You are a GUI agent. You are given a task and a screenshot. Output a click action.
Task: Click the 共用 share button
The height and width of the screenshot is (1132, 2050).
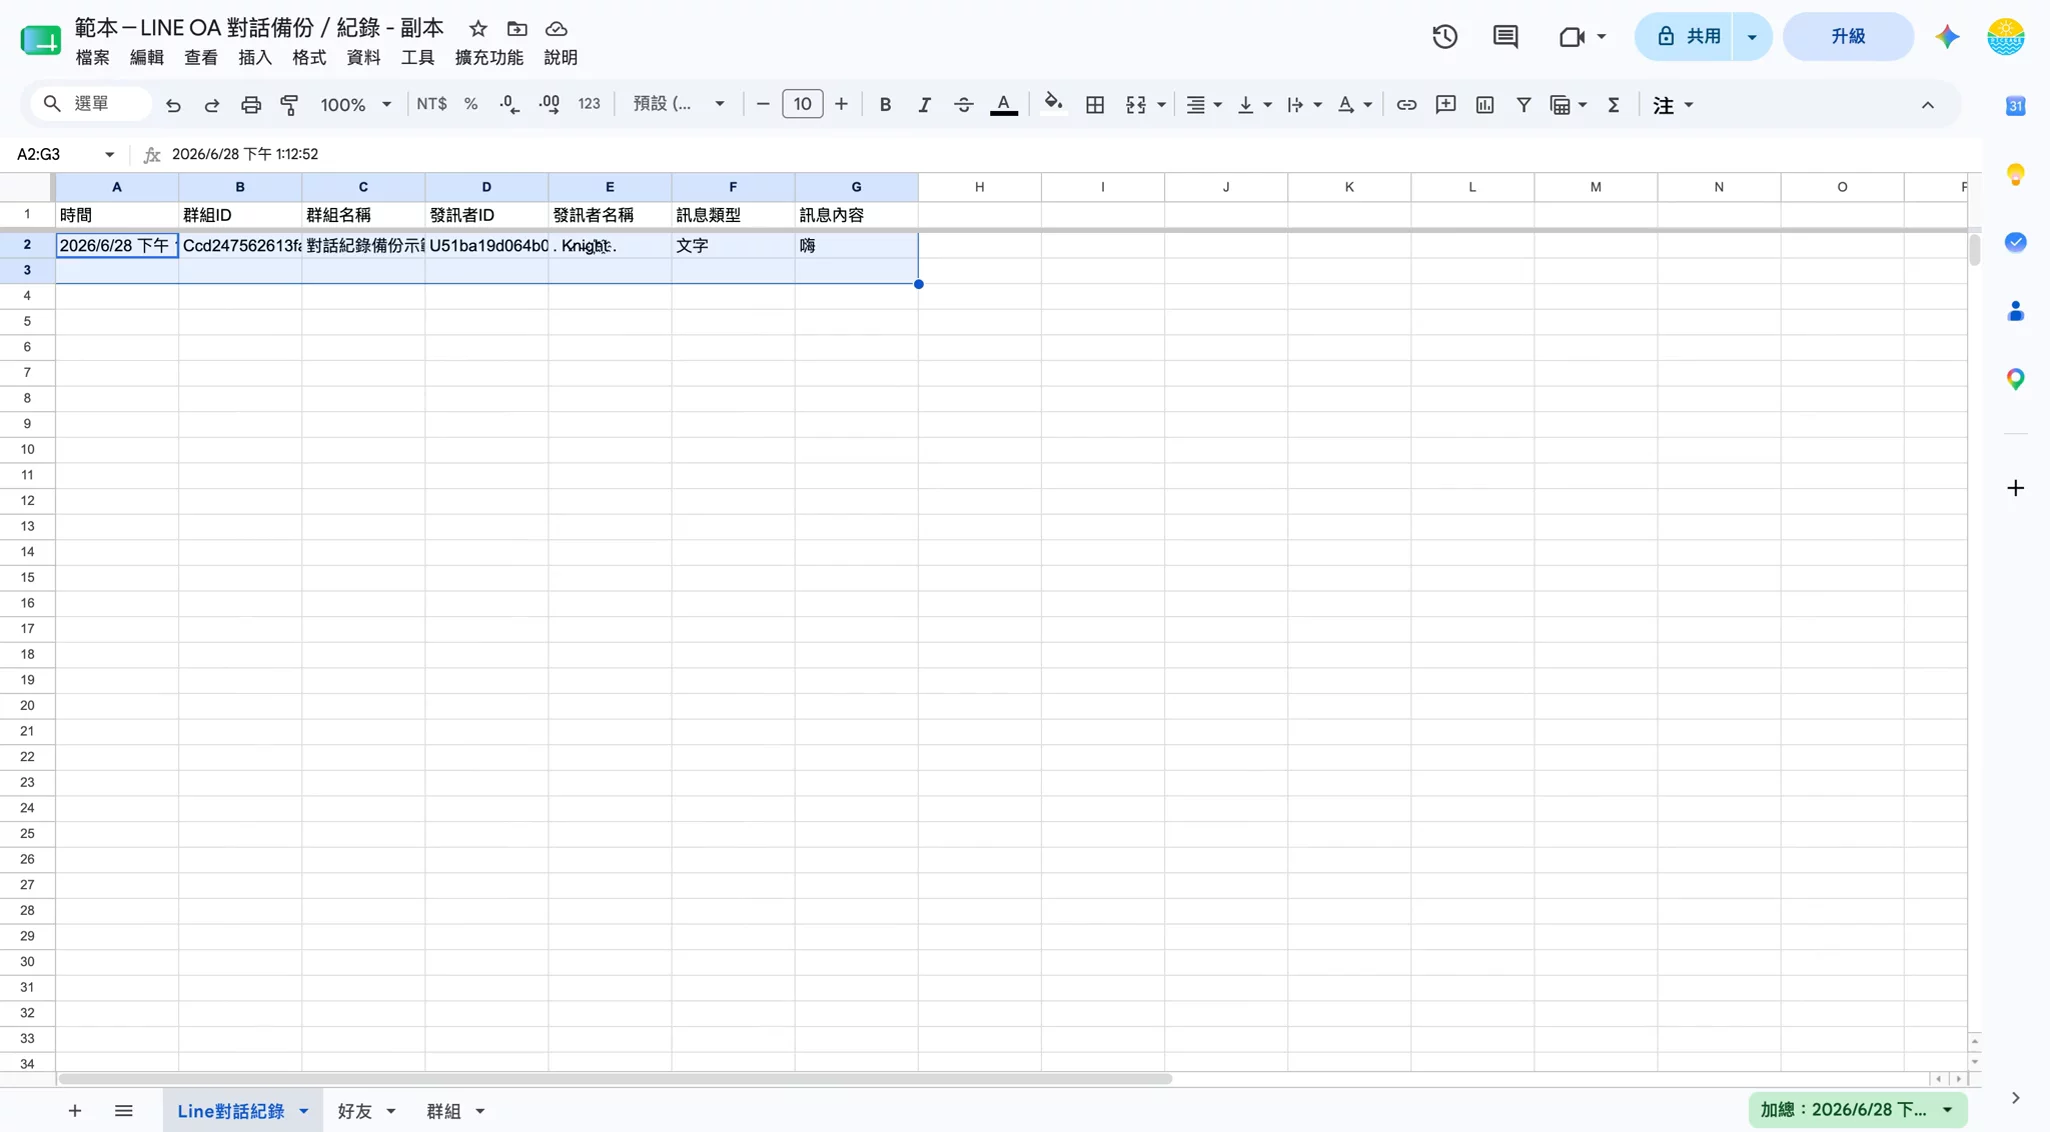1685,37
